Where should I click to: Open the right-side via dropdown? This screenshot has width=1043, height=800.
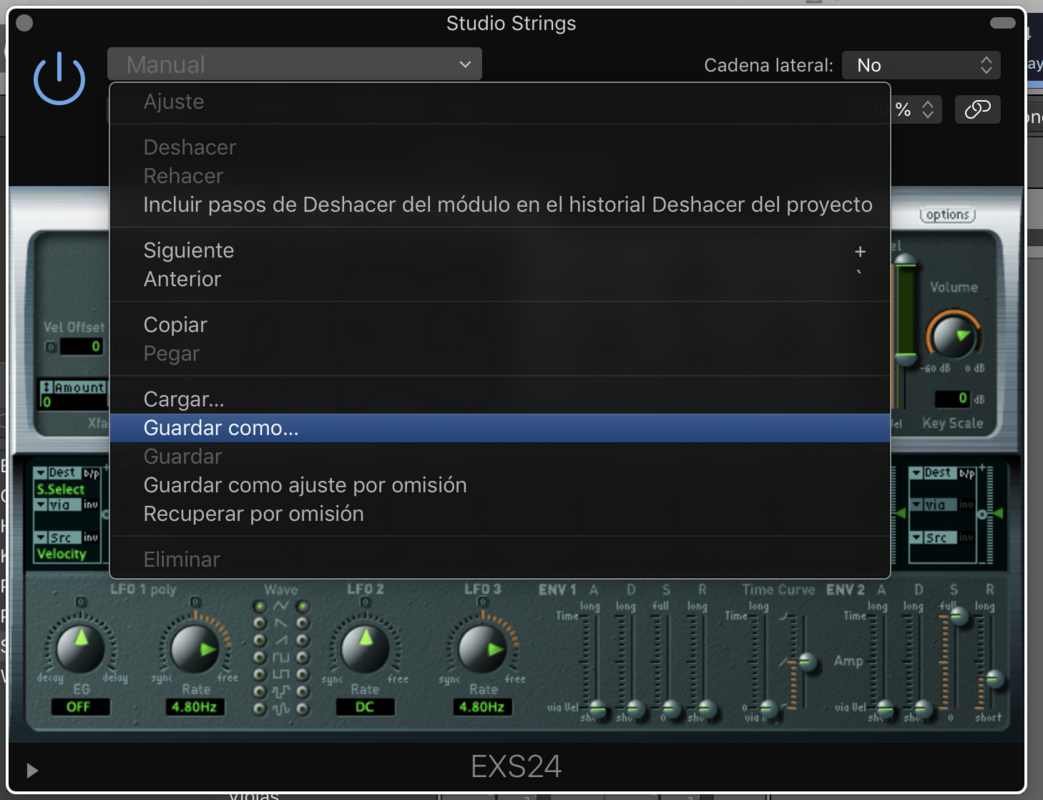(x=933, y=505)
